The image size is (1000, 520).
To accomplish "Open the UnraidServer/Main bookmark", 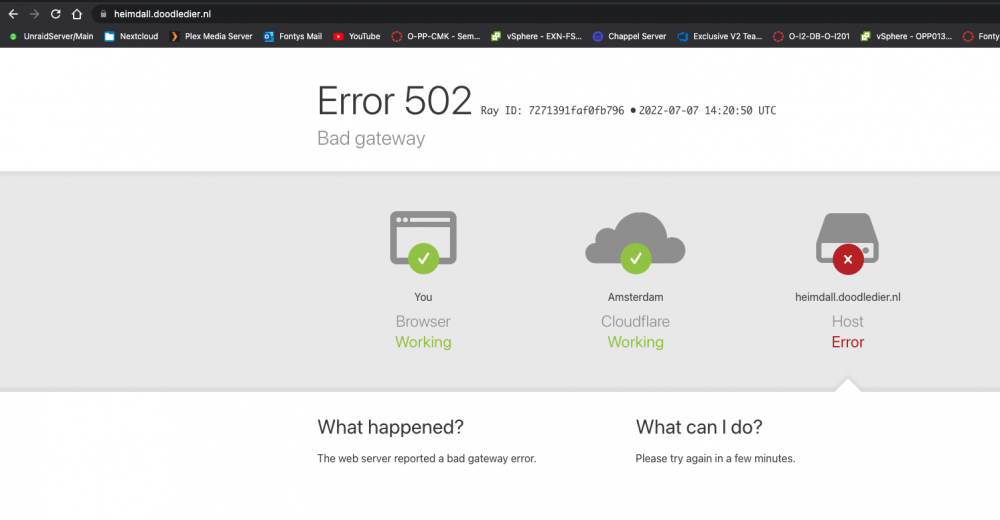I will click(x=51, y=36).
